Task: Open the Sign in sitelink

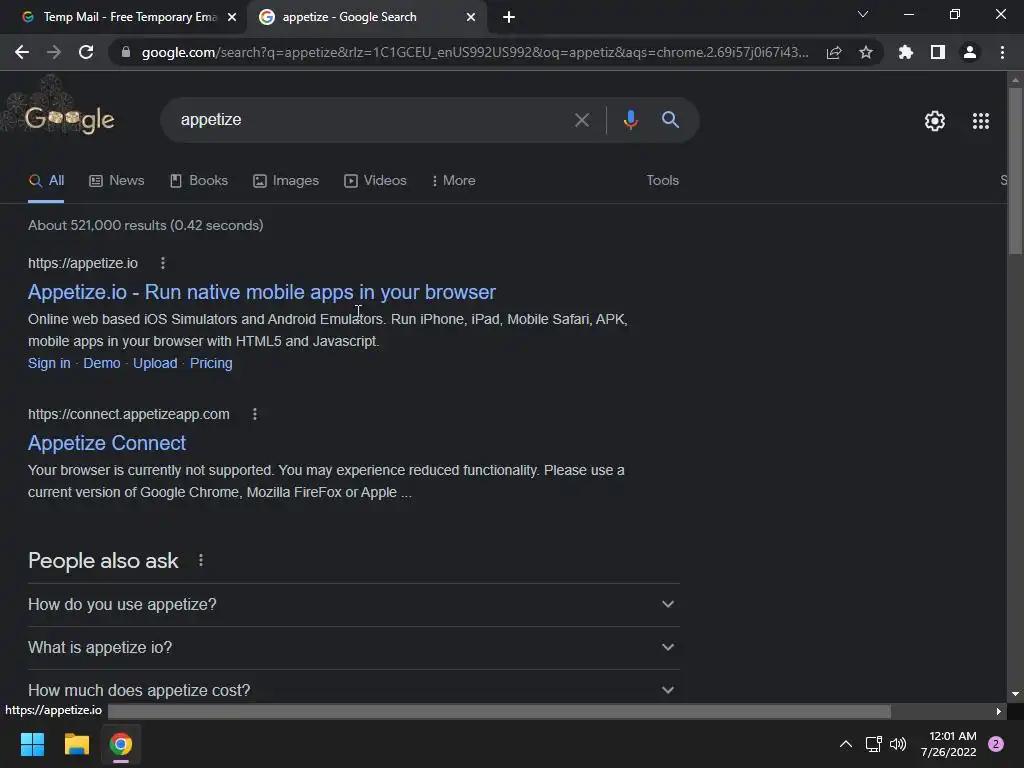Action: [x=49, y=363]
